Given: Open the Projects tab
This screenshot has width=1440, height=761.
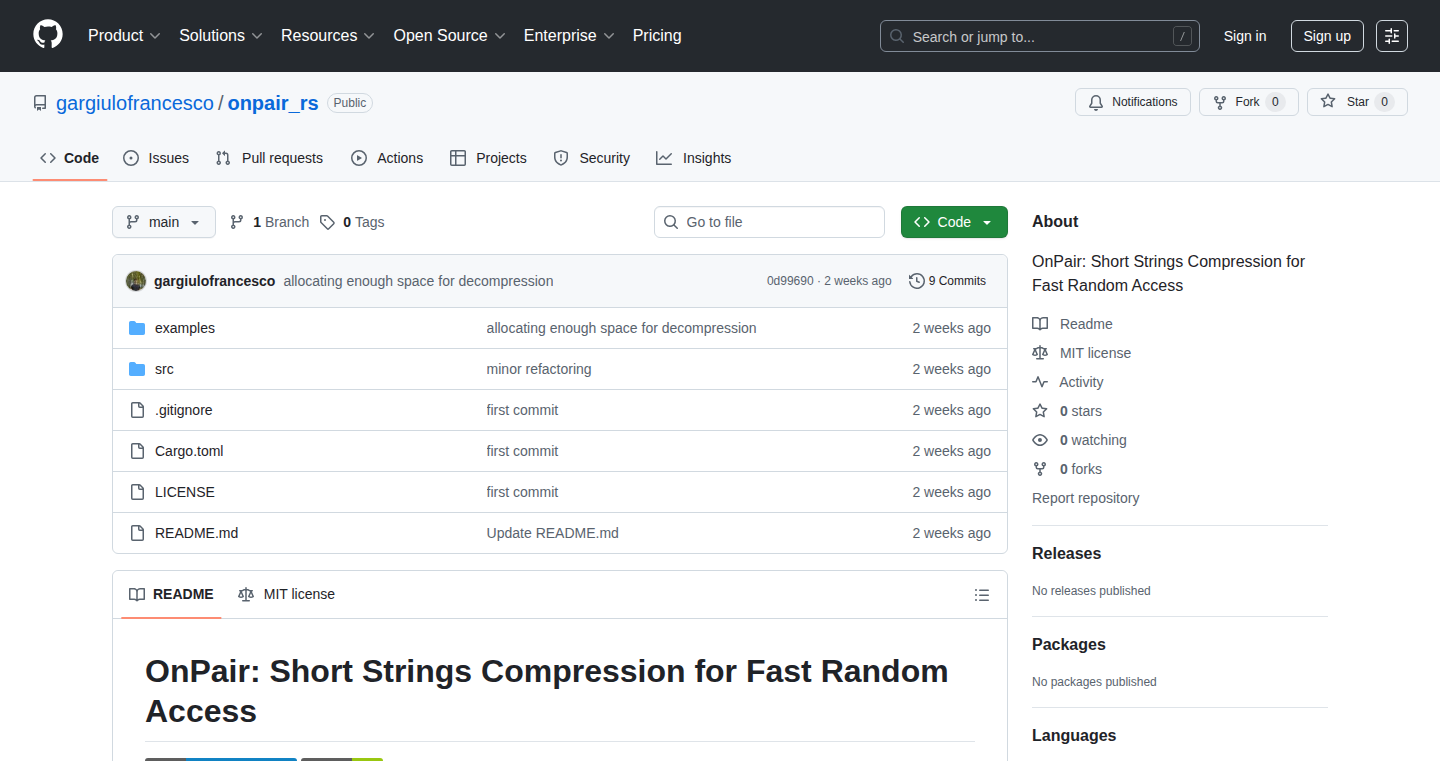Looking at the screenshot, I should point(488,158).
